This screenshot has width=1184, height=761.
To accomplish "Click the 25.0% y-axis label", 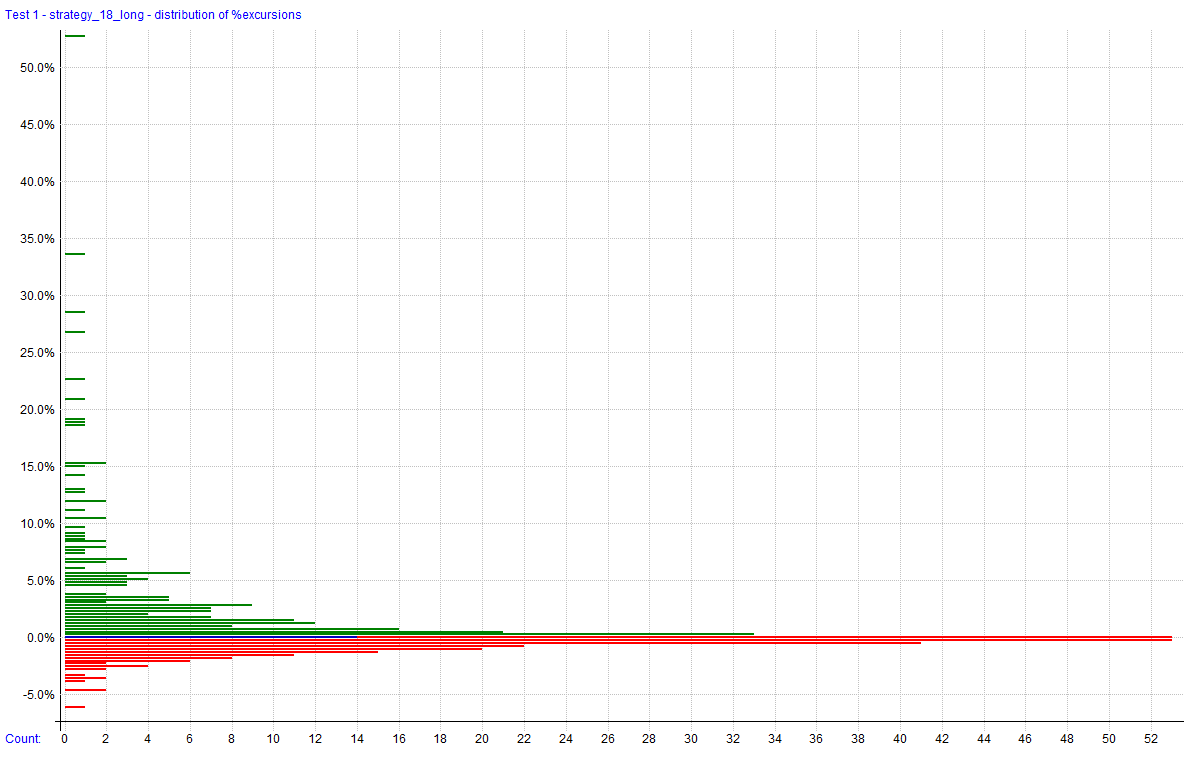I will (x=37, y=353).
